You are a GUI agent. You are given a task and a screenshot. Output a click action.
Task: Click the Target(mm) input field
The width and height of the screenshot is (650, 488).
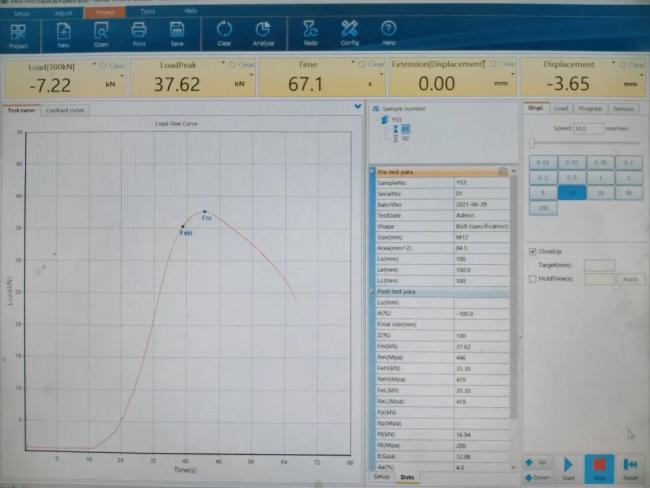(599, 265)
